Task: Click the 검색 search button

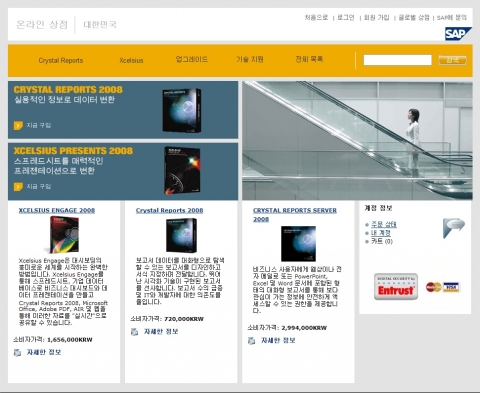Action: pos(452,60)
